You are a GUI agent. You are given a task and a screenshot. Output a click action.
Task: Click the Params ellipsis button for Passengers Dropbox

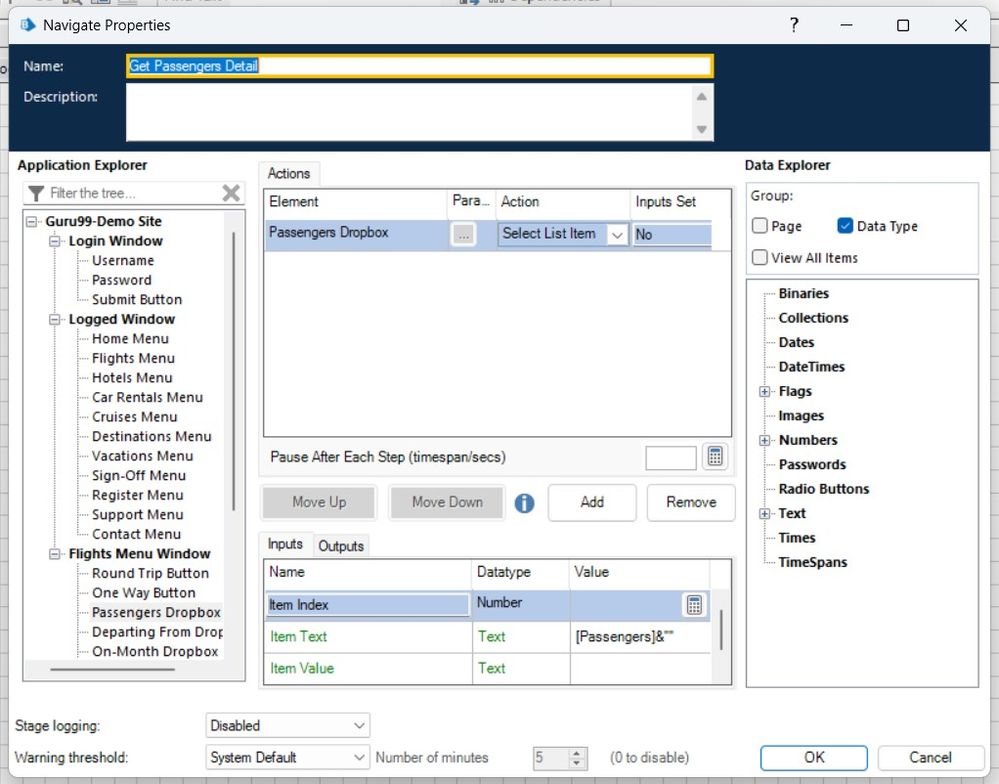(462, 234)
